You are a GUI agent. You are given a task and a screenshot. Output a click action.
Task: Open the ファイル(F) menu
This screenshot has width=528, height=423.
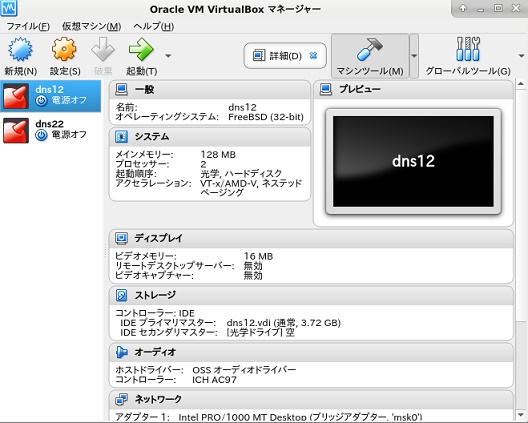(x=28, y=26)
